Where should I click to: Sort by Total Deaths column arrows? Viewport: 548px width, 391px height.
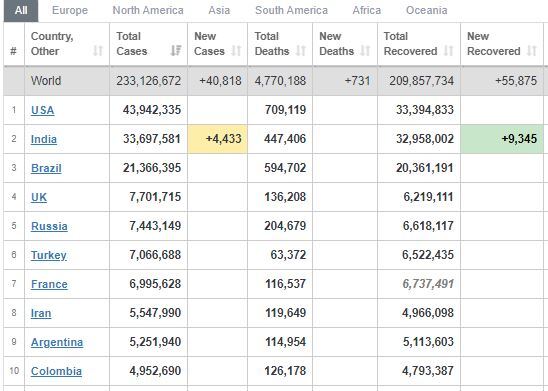301,51
